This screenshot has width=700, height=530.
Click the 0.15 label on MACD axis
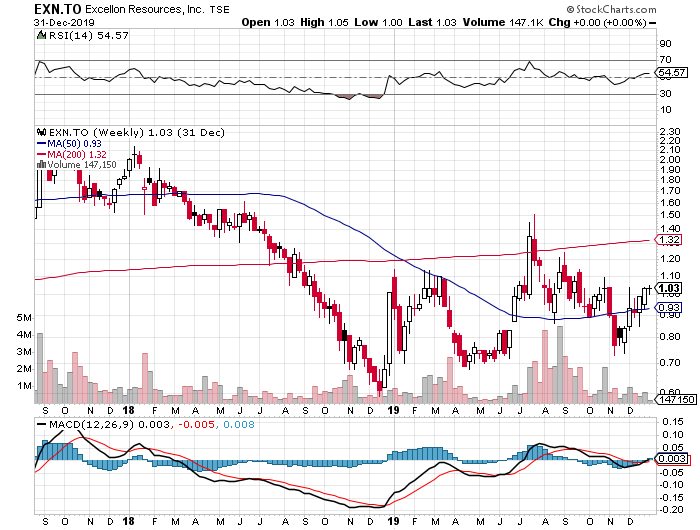[673, 421]
